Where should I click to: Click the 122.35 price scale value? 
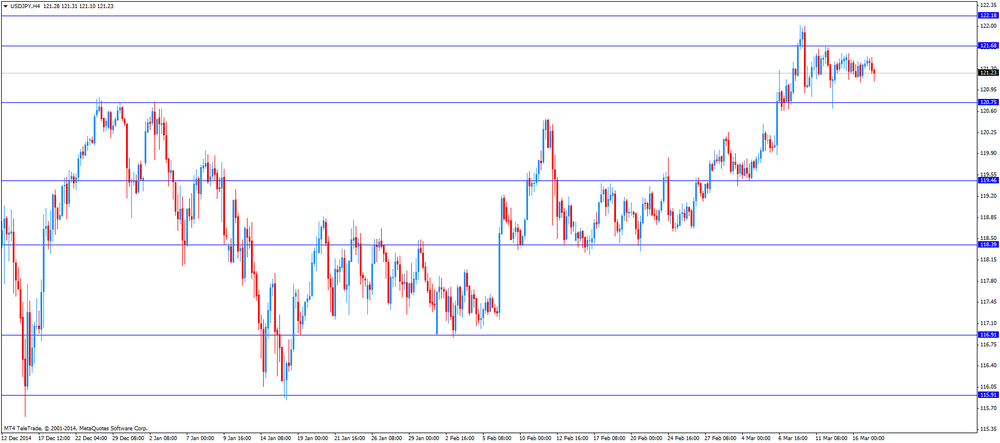pos(988,5)
